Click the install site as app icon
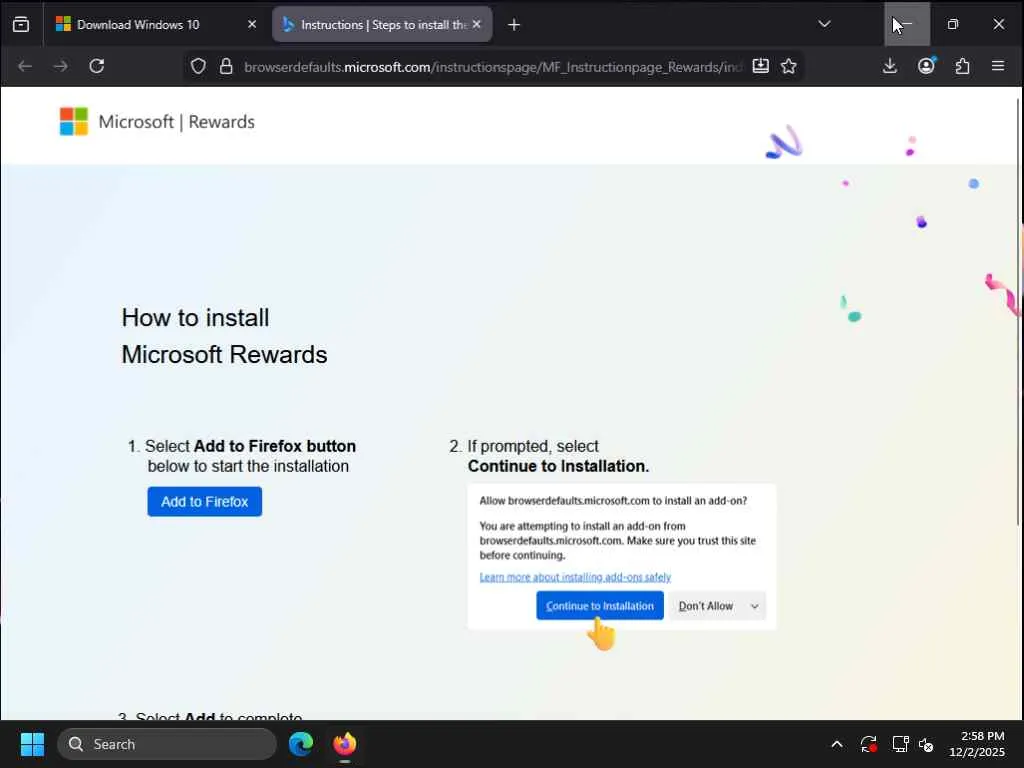The height and width of the screenshot is (768, 1024). (761, 66)
